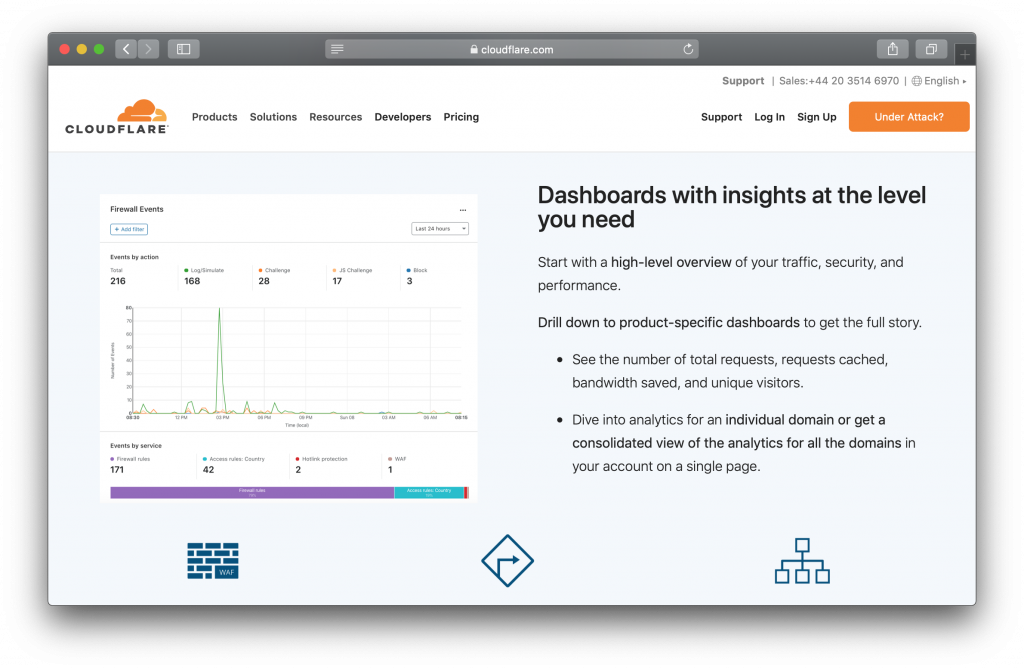This screenshot has width=1024, height=669.
Task: Open the reader view icon in address bar
Action: pos(337,49)
